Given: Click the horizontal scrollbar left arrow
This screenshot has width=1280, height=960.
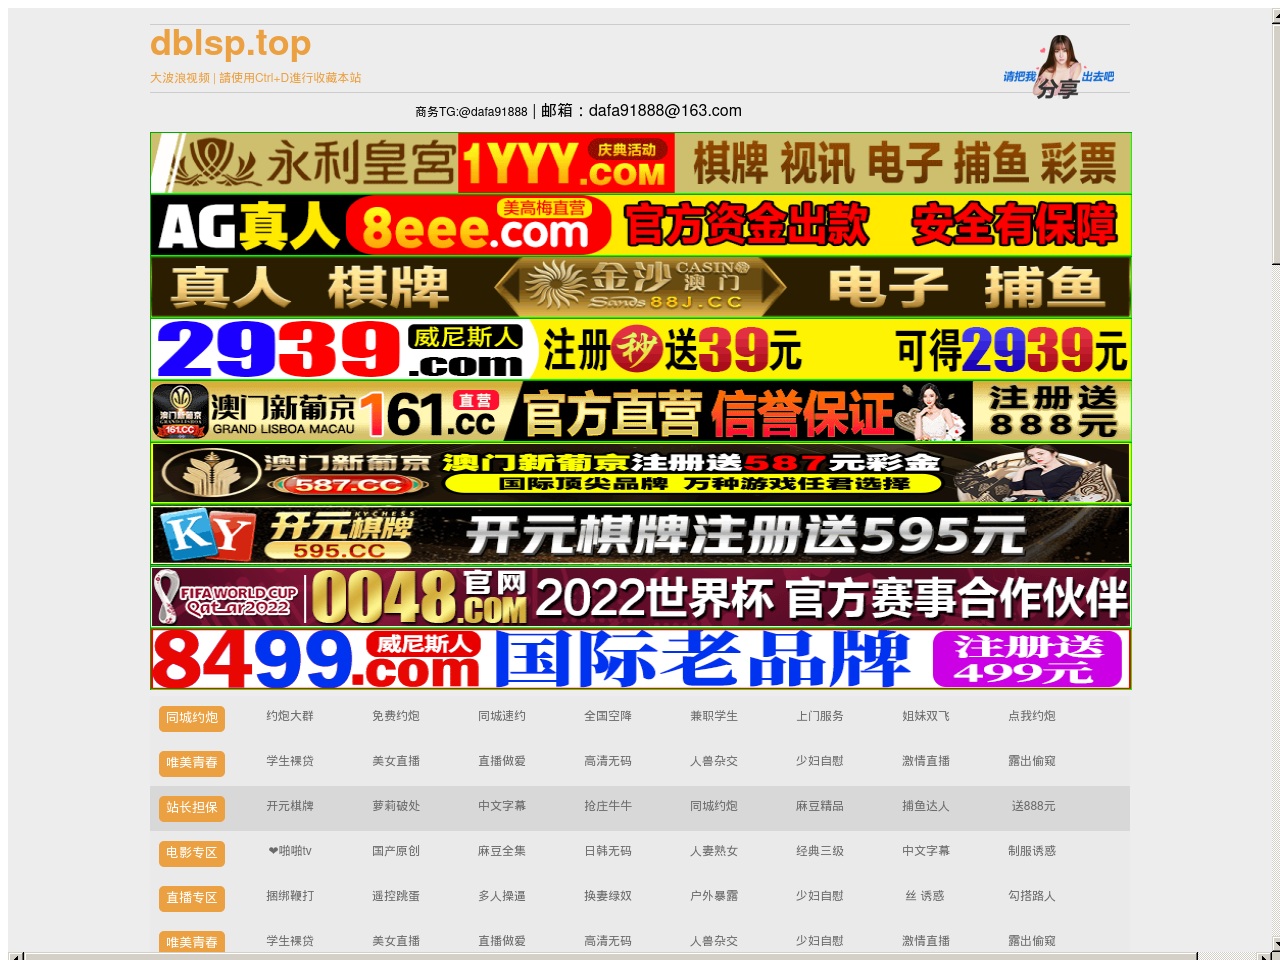Looking at the screenshot, I should coord(15,956).
